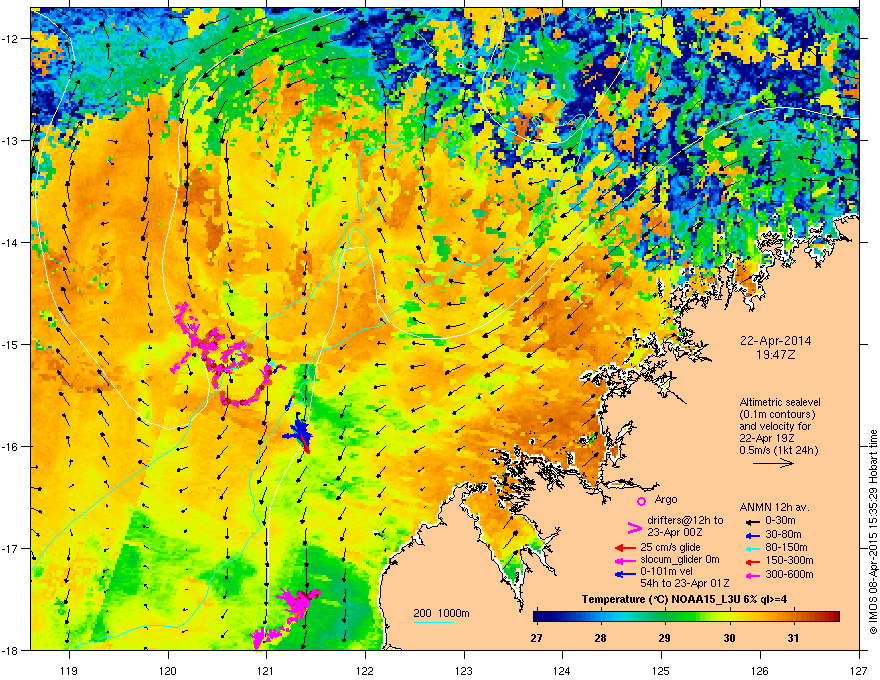
Task: Click the 150-300m depth label
Action: (789, 560)
